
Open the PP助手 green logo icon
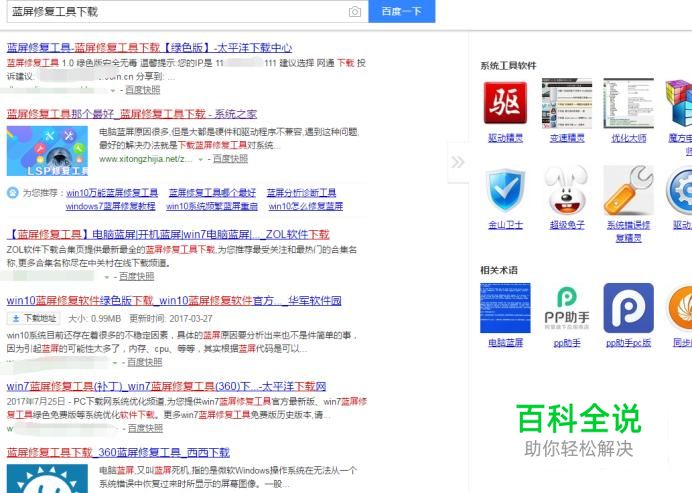coord(567,308)
